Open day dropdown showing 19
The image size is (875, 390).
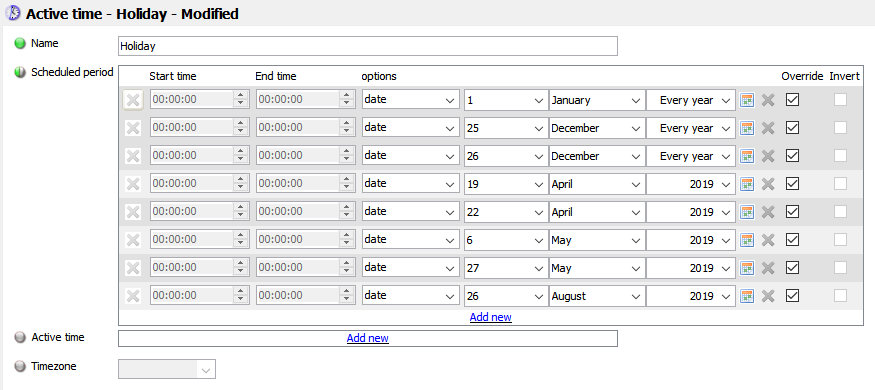pos(506,184)
